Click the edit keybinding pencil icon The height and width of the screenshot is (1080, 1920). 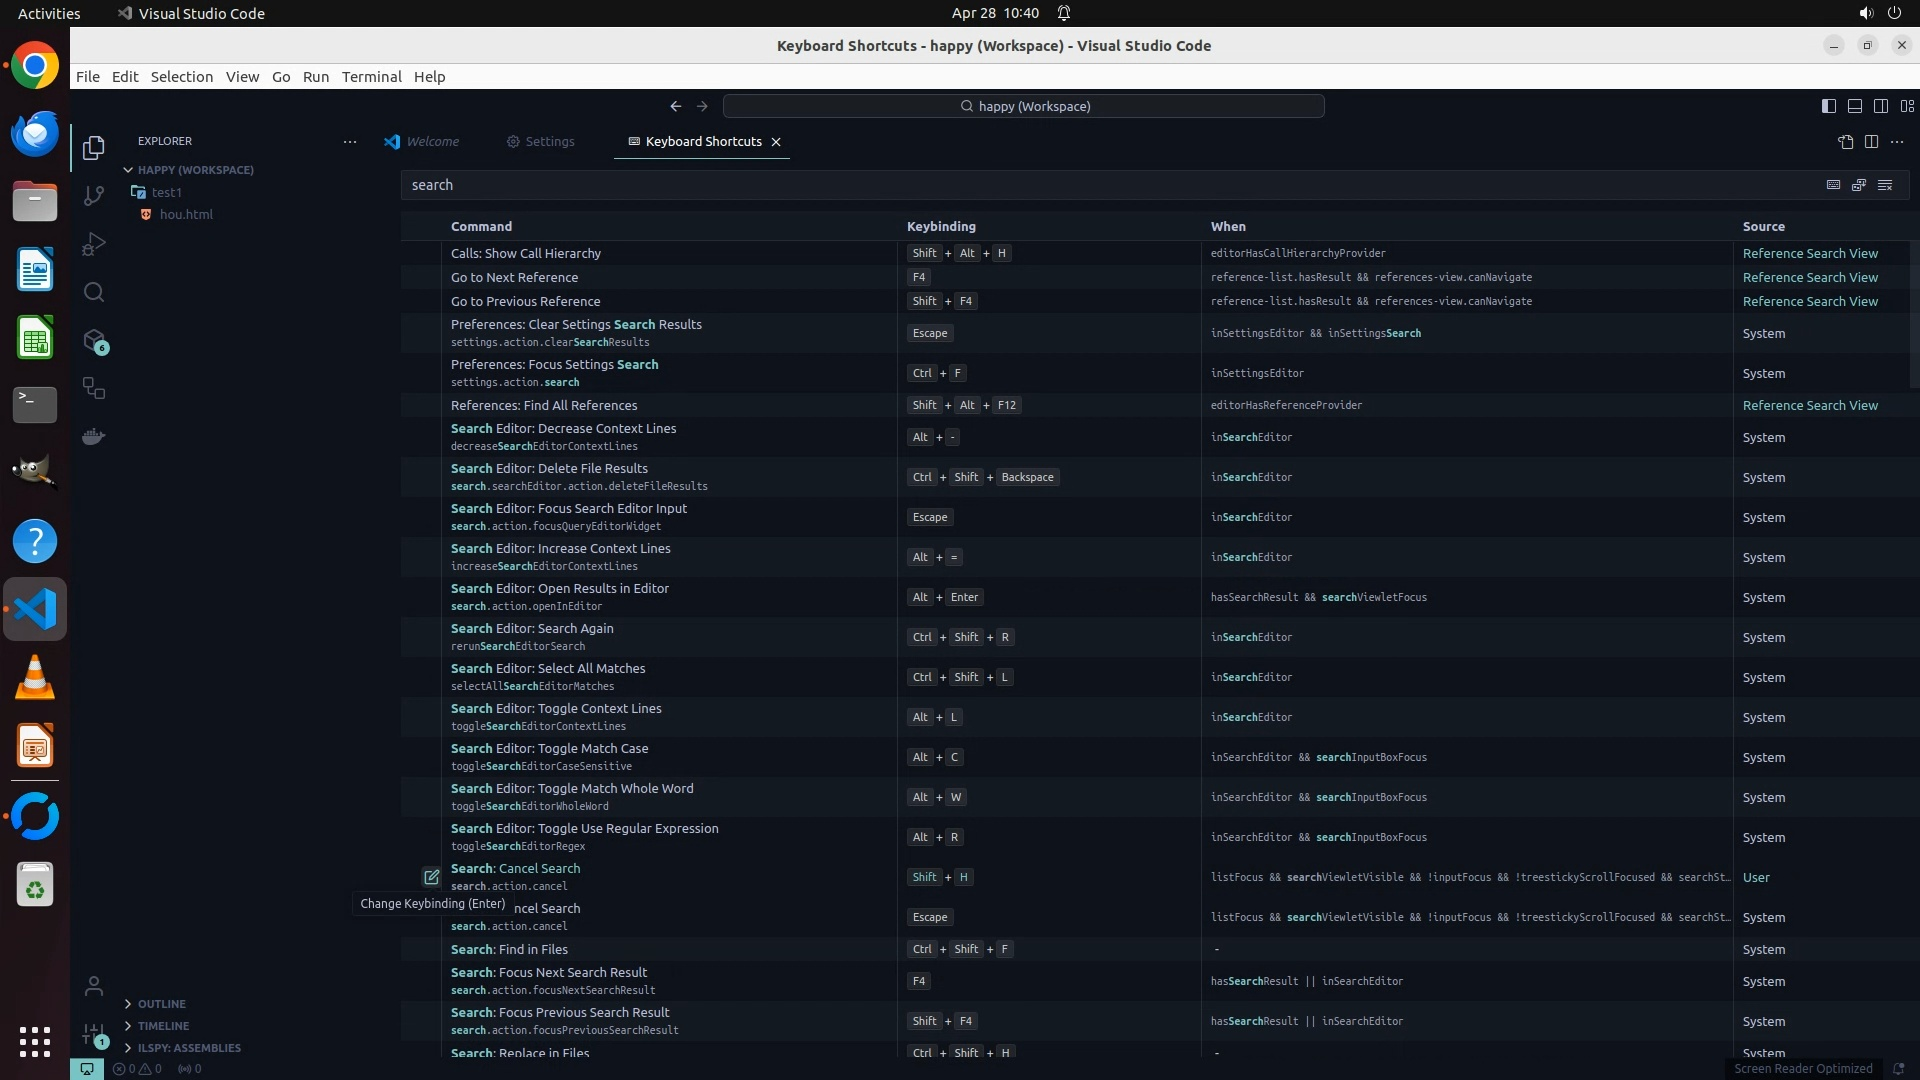coord(431,877)
